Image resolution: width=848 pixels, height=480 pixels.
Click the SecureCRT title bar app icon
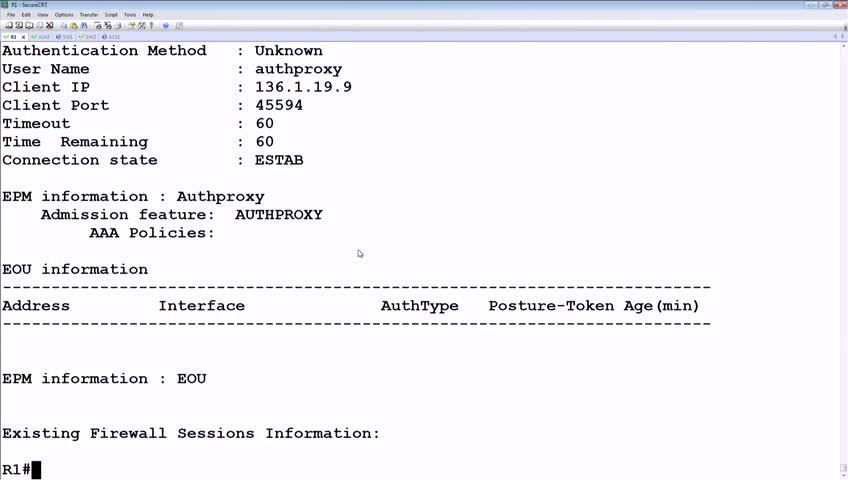[5, 5]
